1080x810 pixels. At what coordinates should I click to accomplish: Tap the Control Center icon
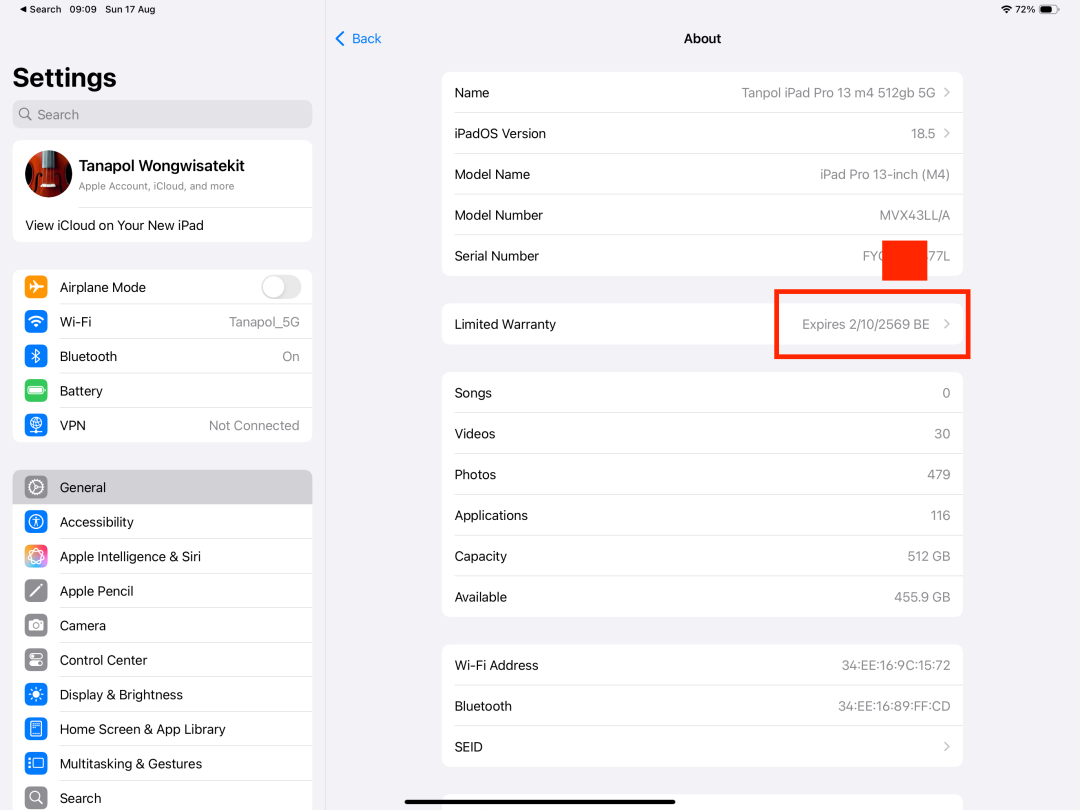point(36,660)
